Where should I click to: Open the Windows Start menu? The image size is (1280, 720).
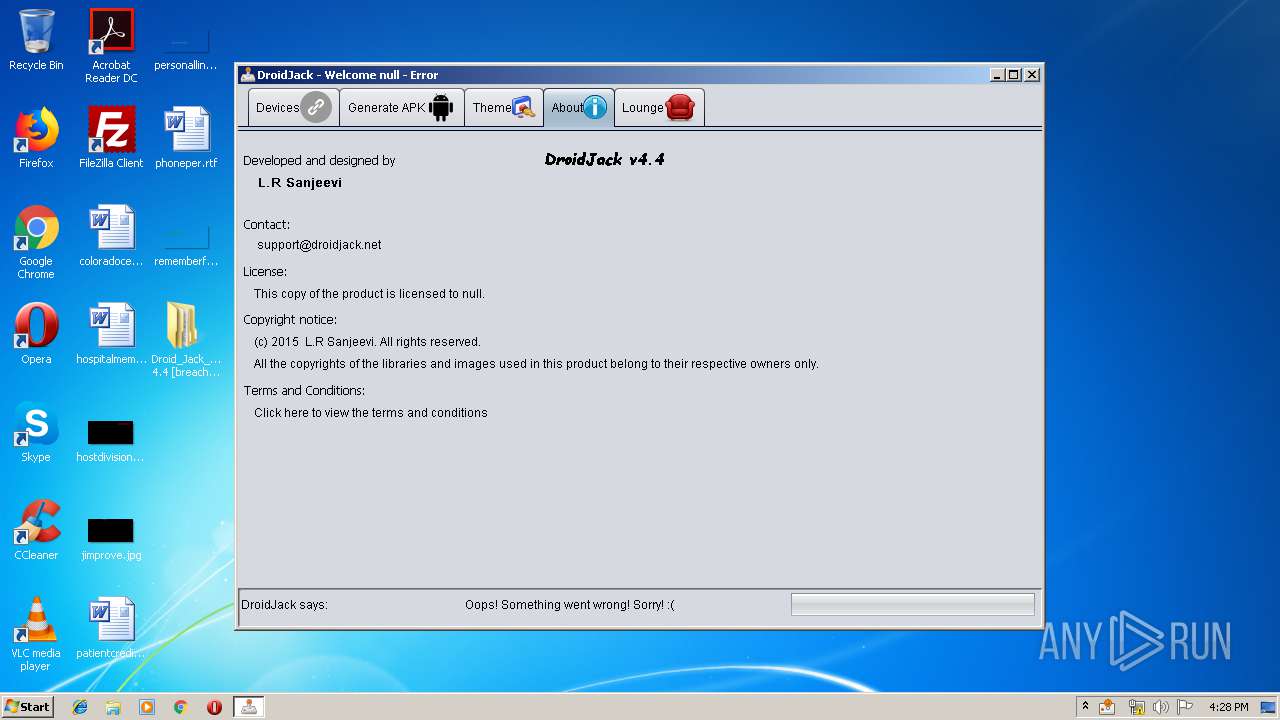(x=28, y=706)
